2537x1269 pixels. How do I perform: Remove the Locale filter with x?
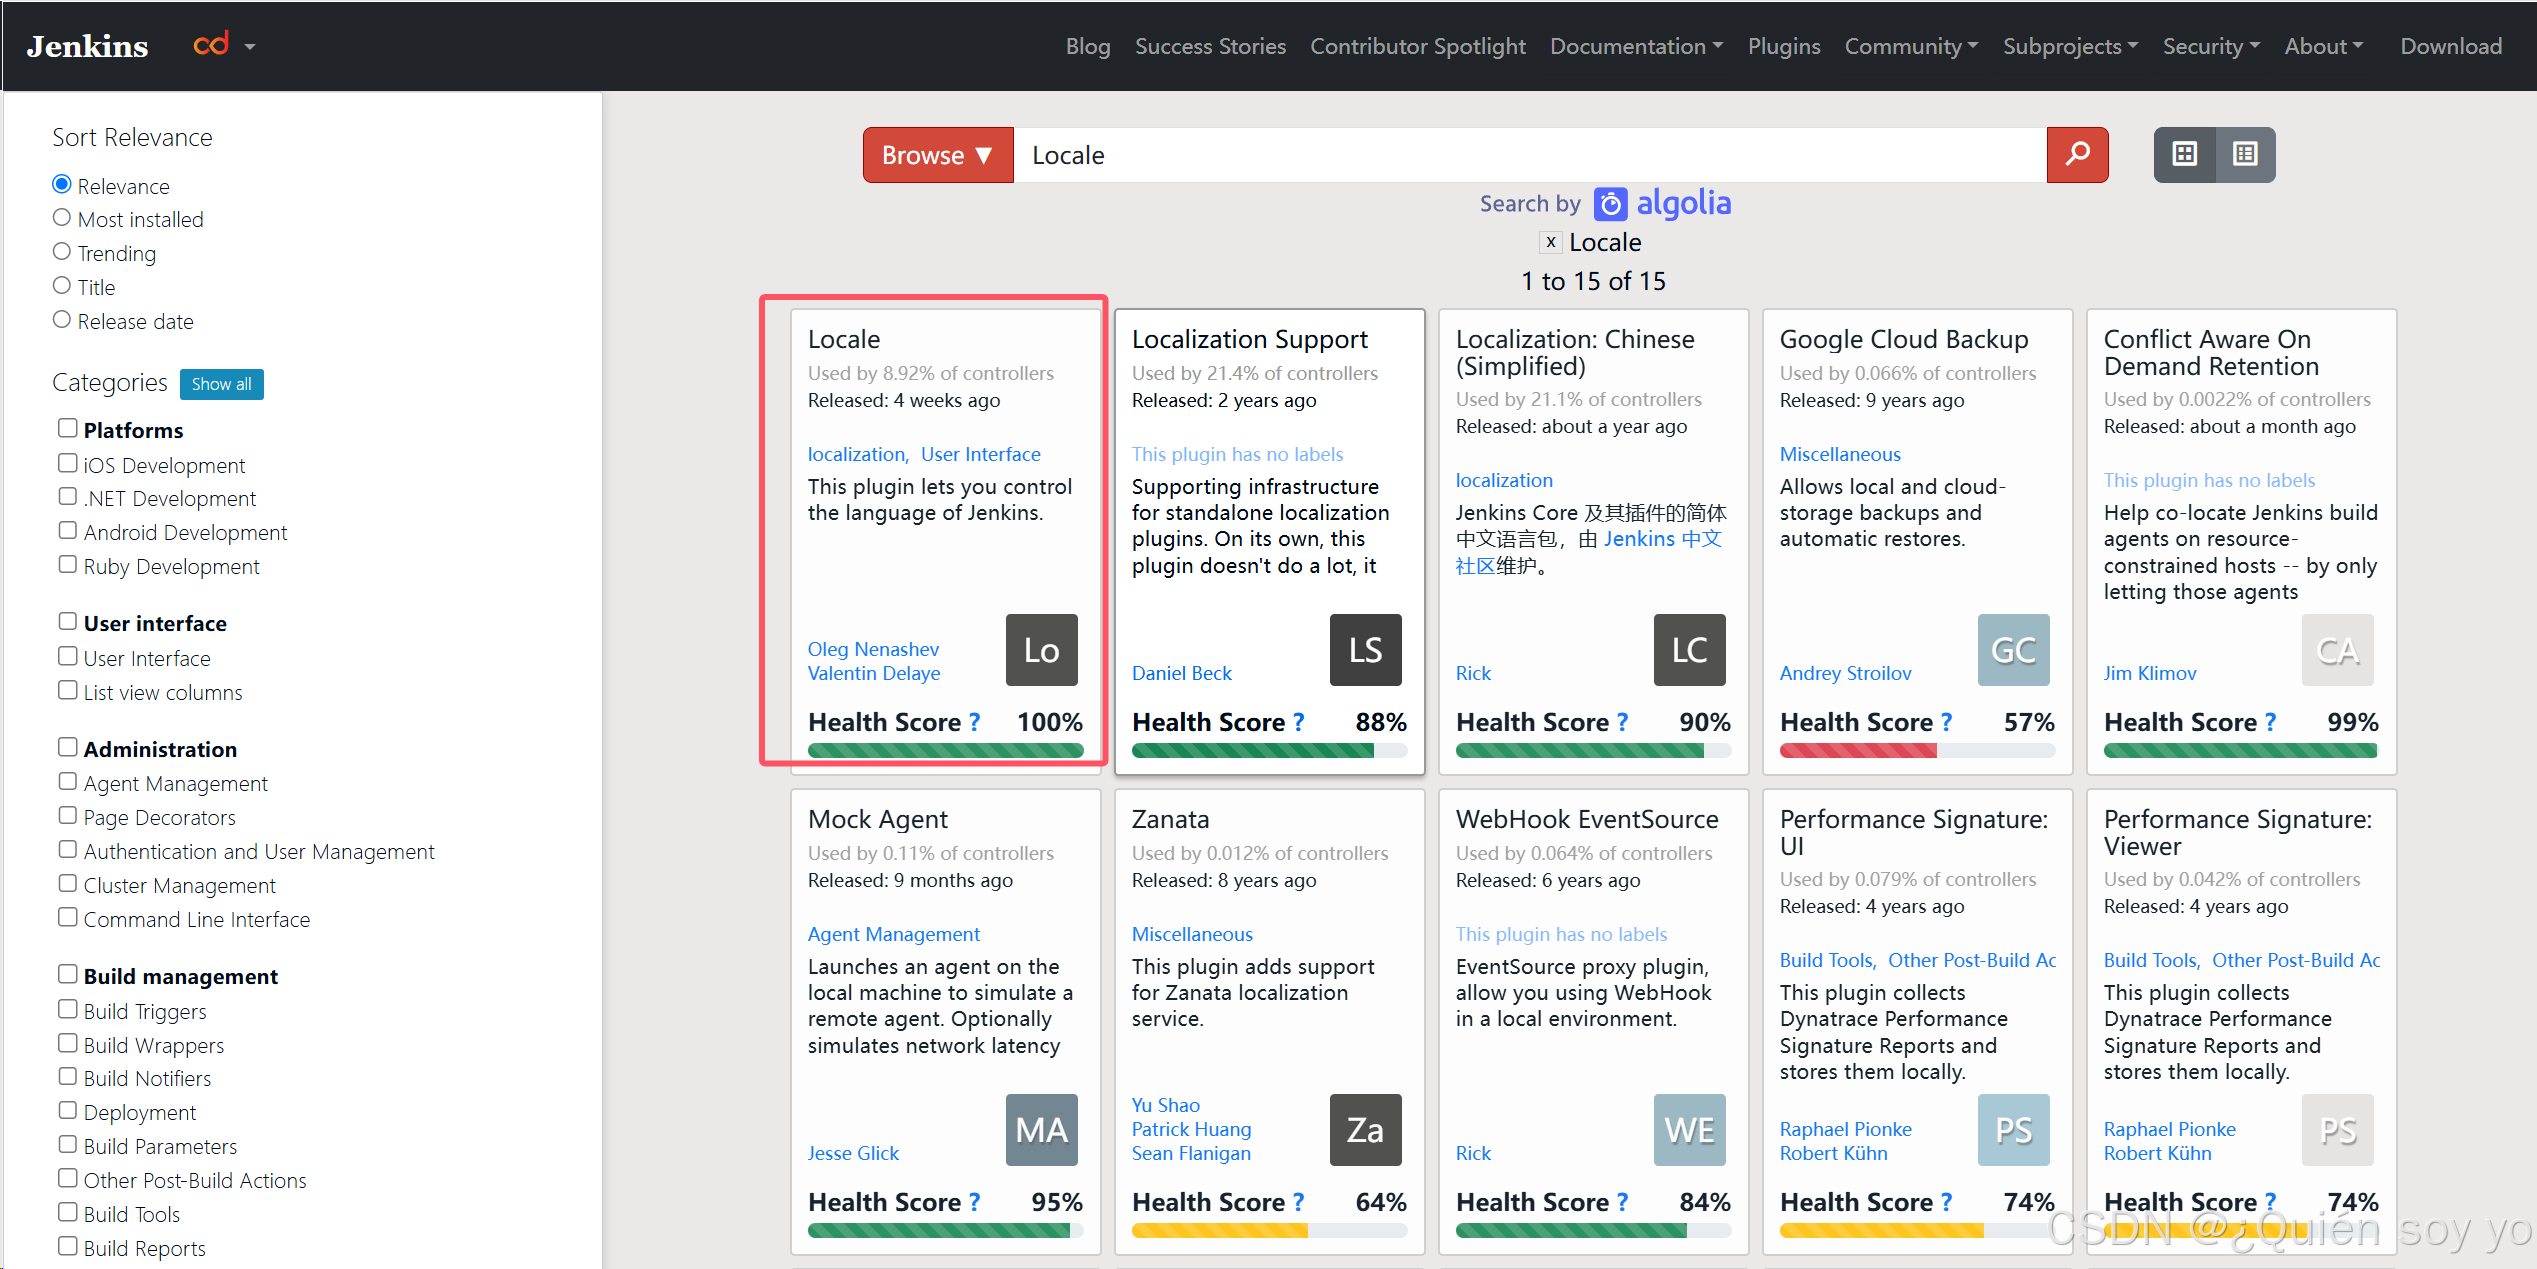(1551, 242)
